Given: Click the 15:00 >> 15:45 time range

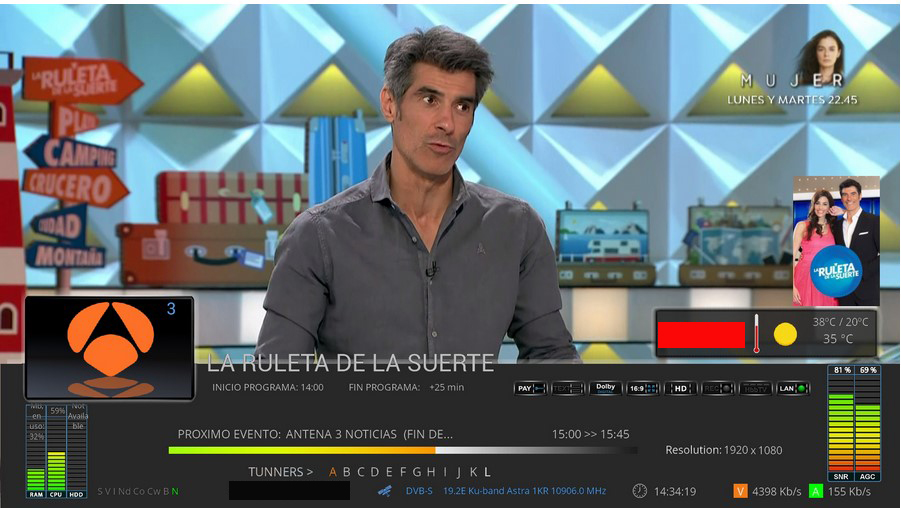Looking at the screenshot, I should click(591, 434).
